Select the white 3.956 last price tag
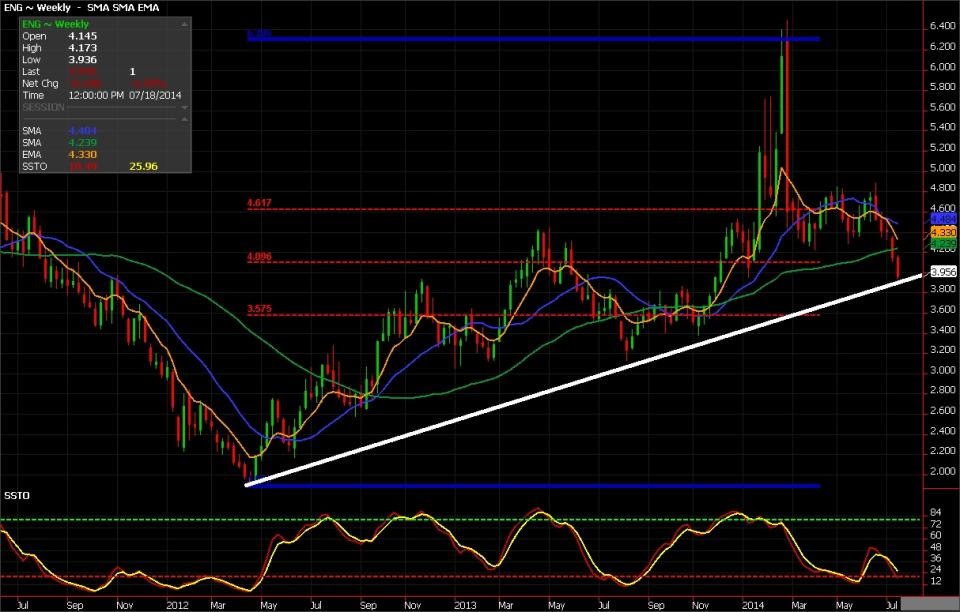Viewport: 960px width, 612px height. click(943, 272)
